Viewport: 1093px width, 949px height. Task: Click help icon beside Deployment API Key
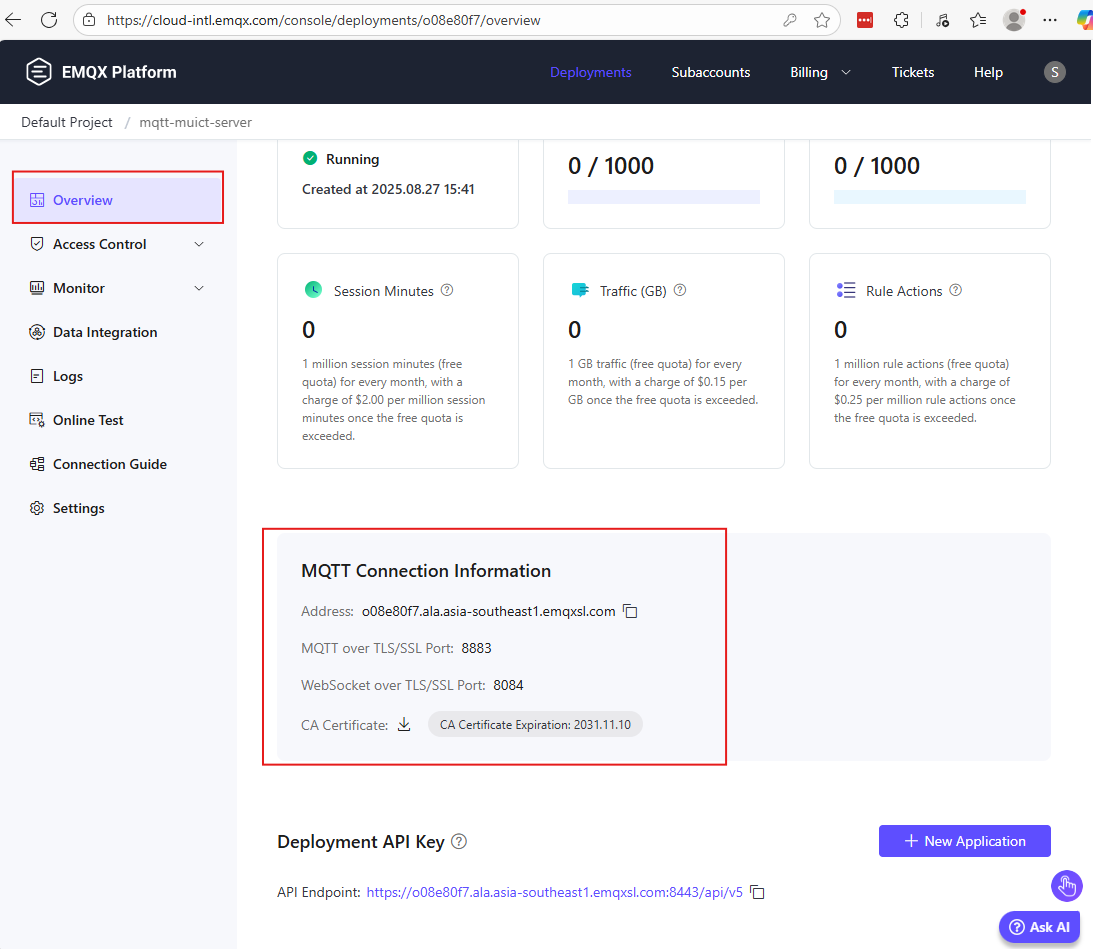pyautogui.click(x=459, y=842)
